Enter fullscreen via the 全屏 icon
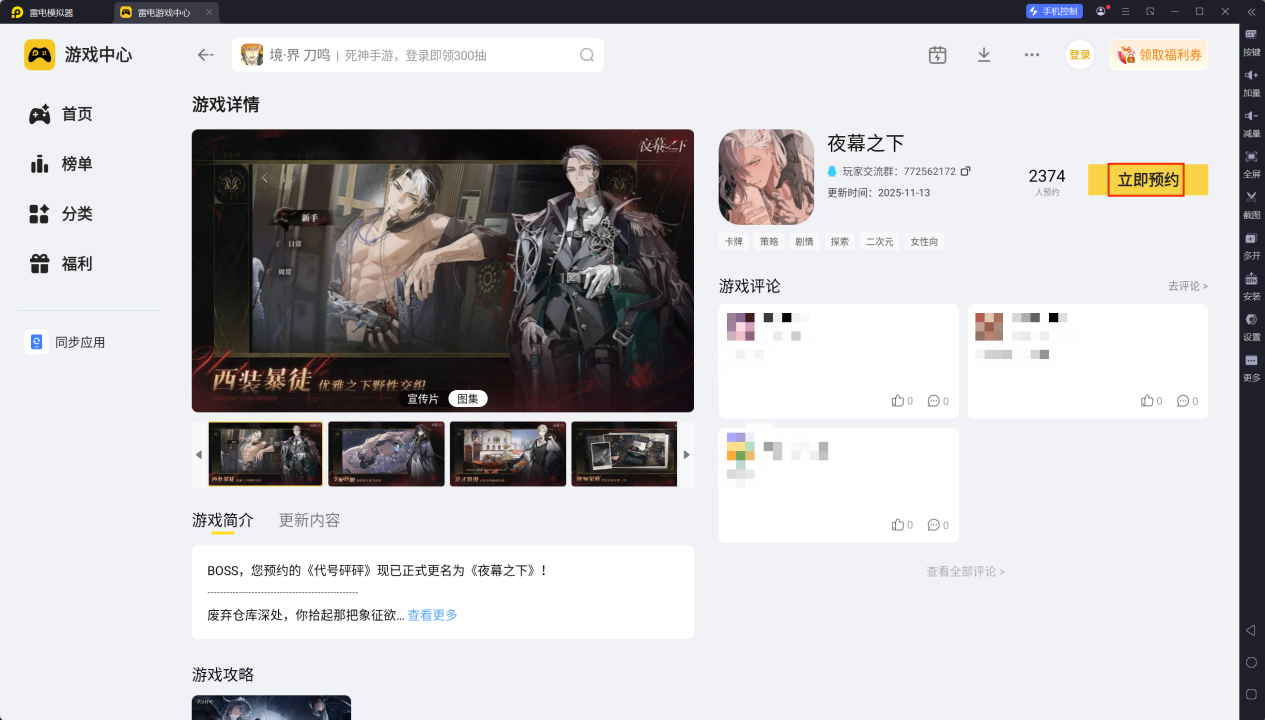Image resolution: width=1265 pixels, height=720 pixels. (1251, 158)
